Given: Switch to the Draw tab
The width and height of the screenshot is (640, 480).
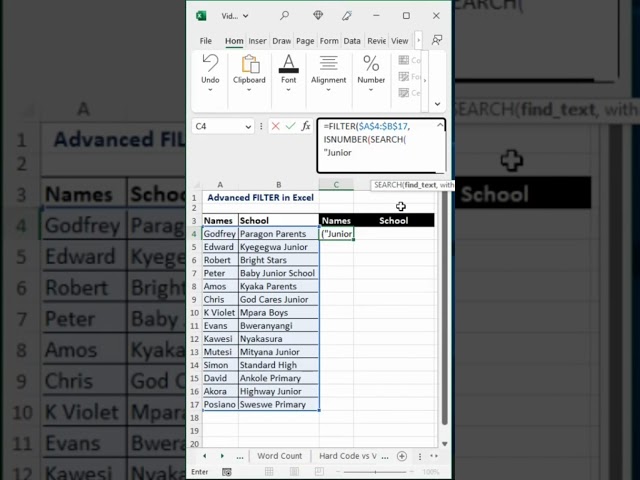Looking at the screenshot, I should click(282, 41).
